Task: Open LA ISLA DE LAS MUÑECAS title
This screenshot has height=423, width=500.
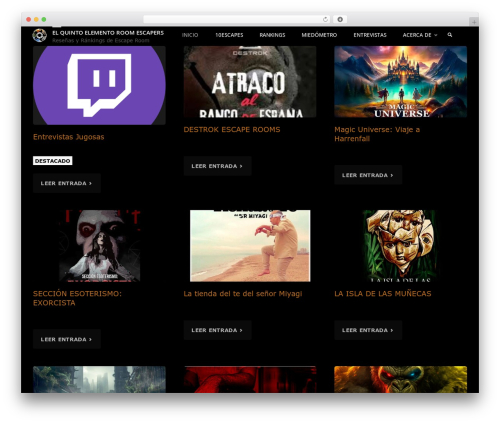Action: 383,294
